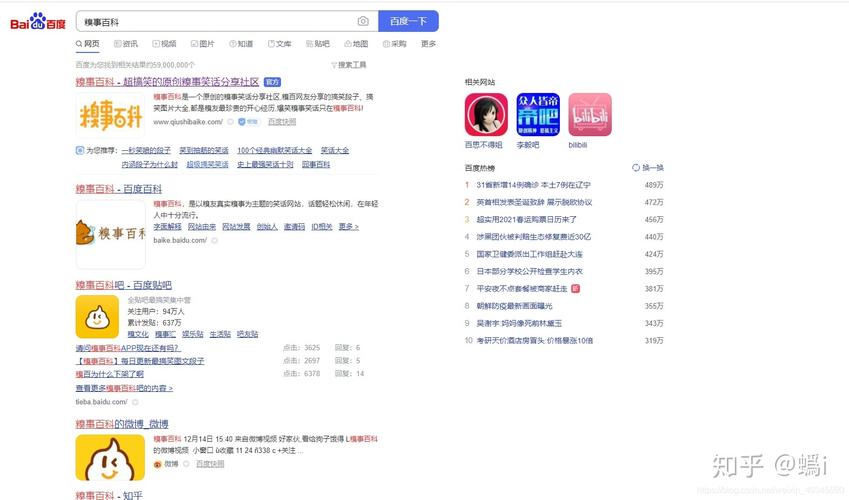Image resolution: width=849 pixels, height=500 pixels.
Task: Open the 糗事百科 - 百度百科 result
Action: (119, 189)
